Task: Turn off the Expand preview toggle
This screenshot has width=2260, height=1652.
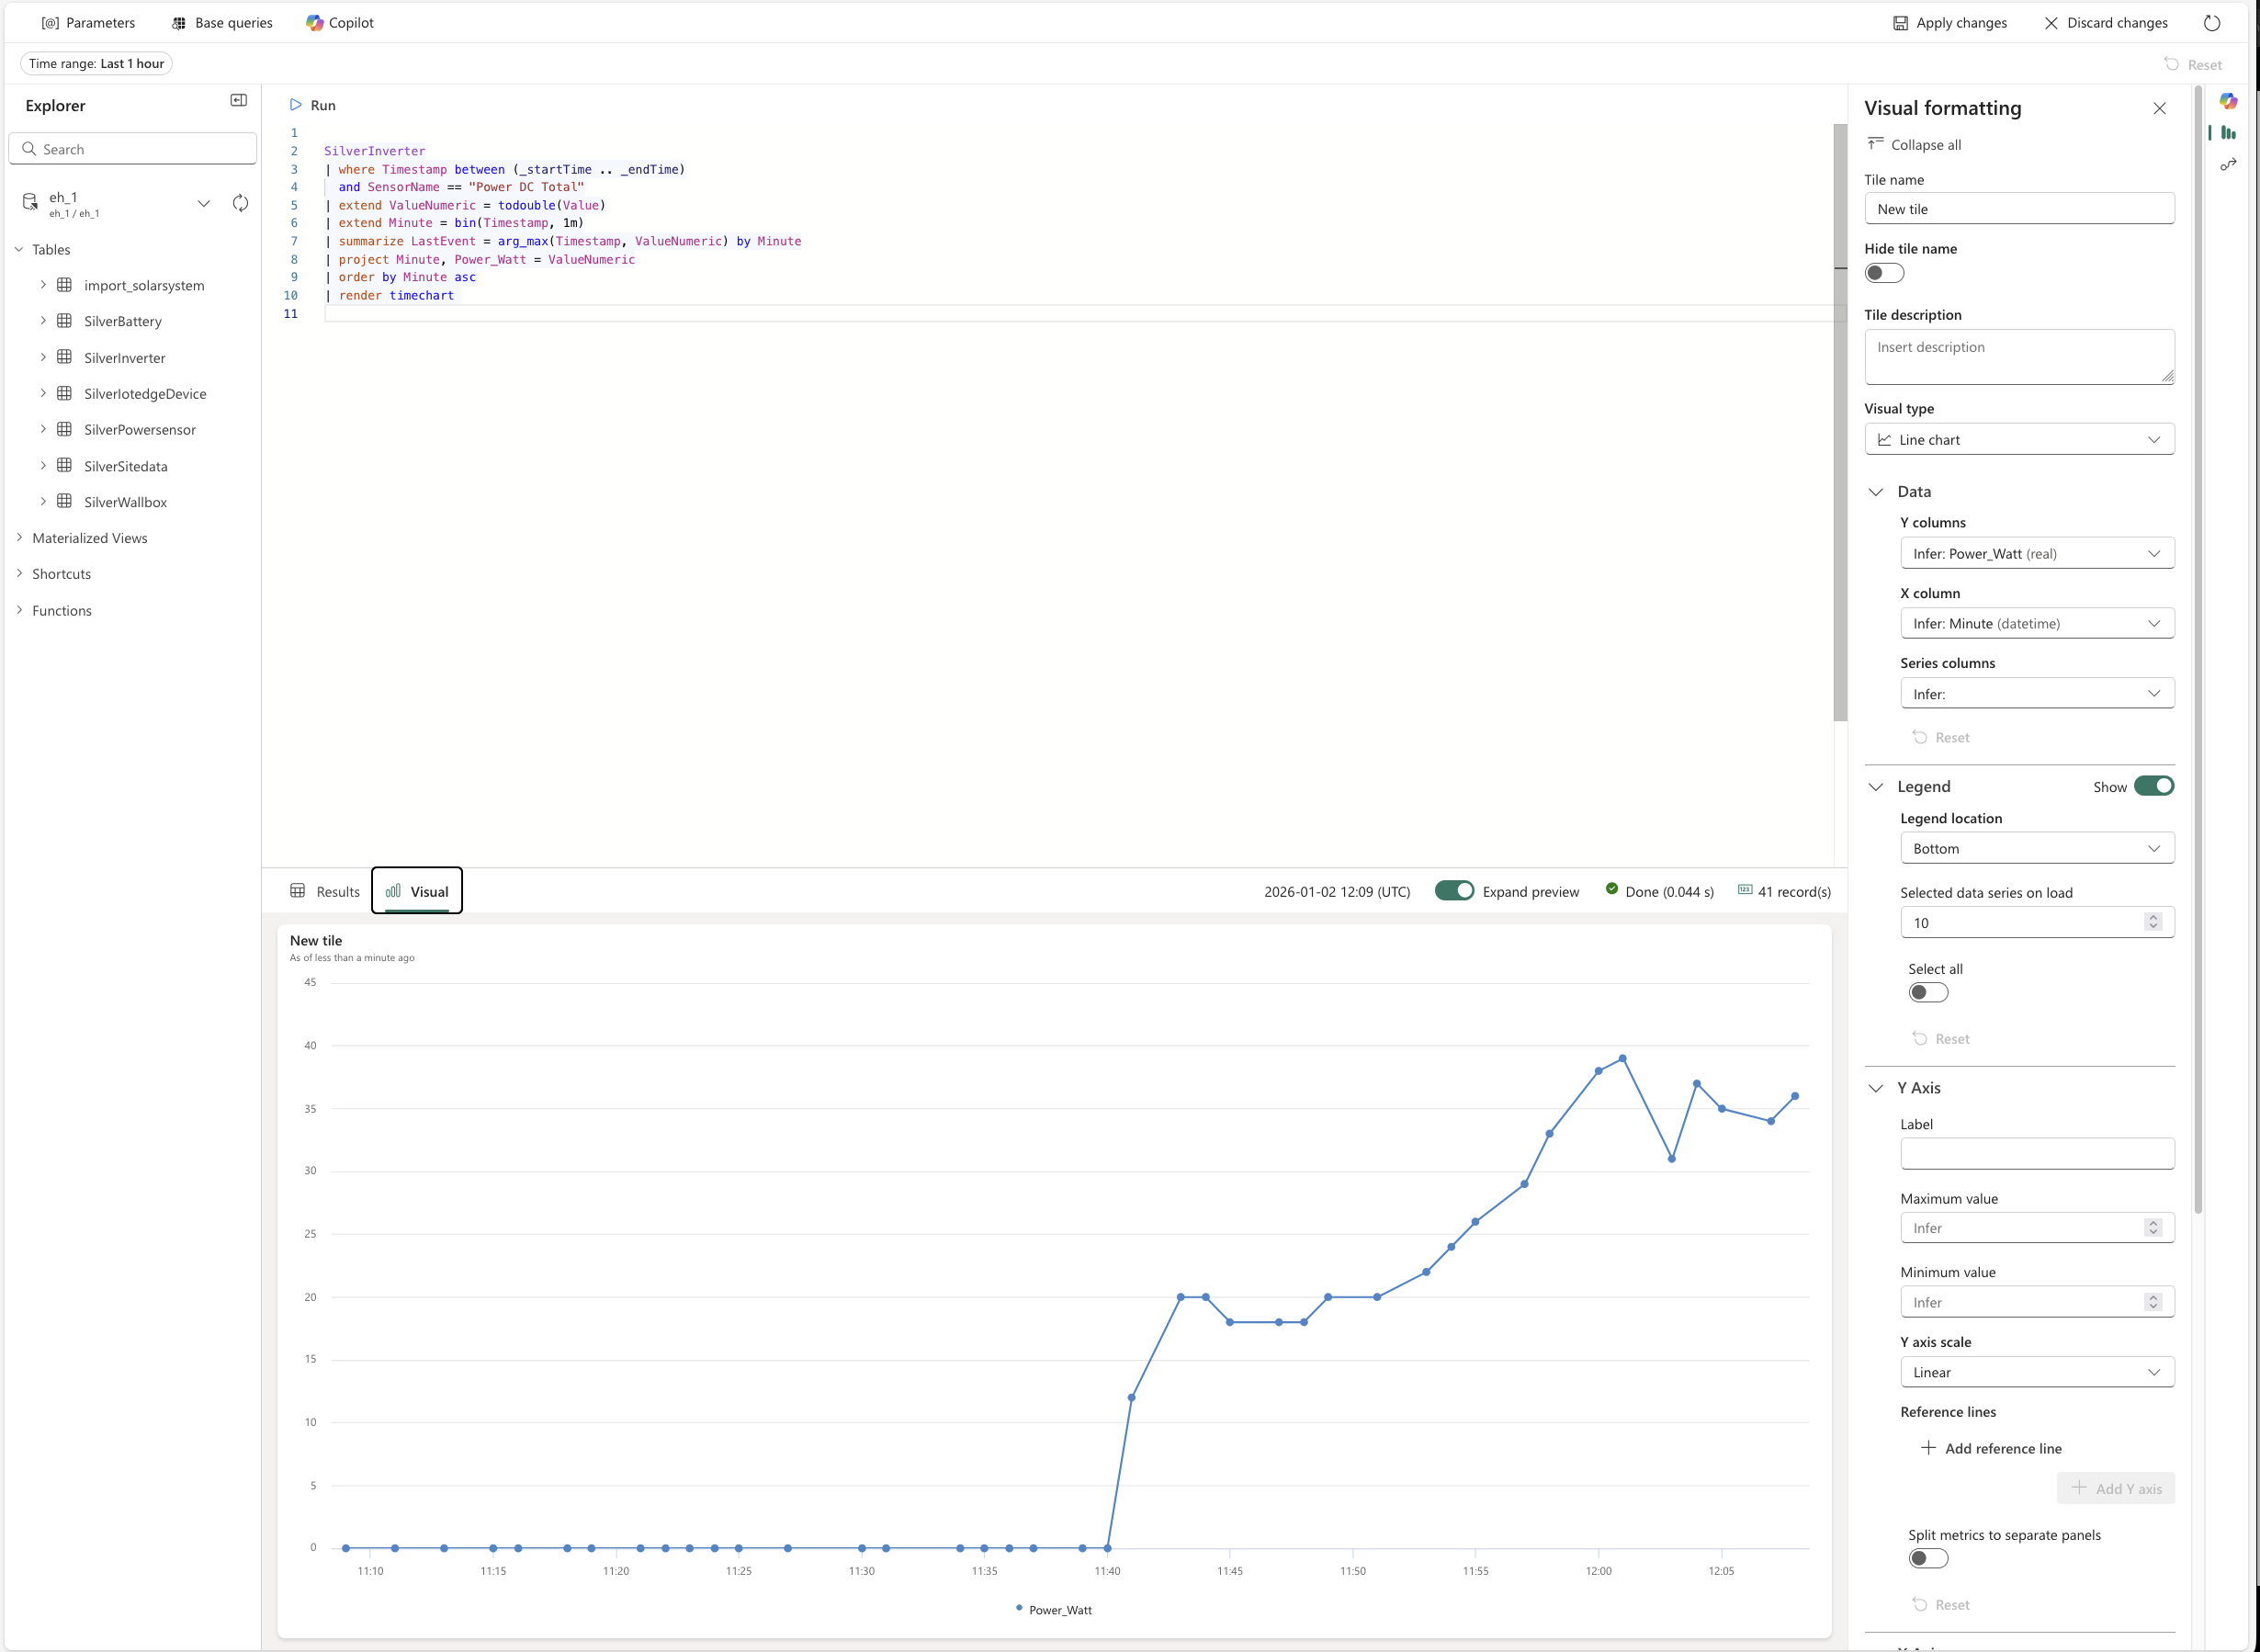Action: point(1454,891)
